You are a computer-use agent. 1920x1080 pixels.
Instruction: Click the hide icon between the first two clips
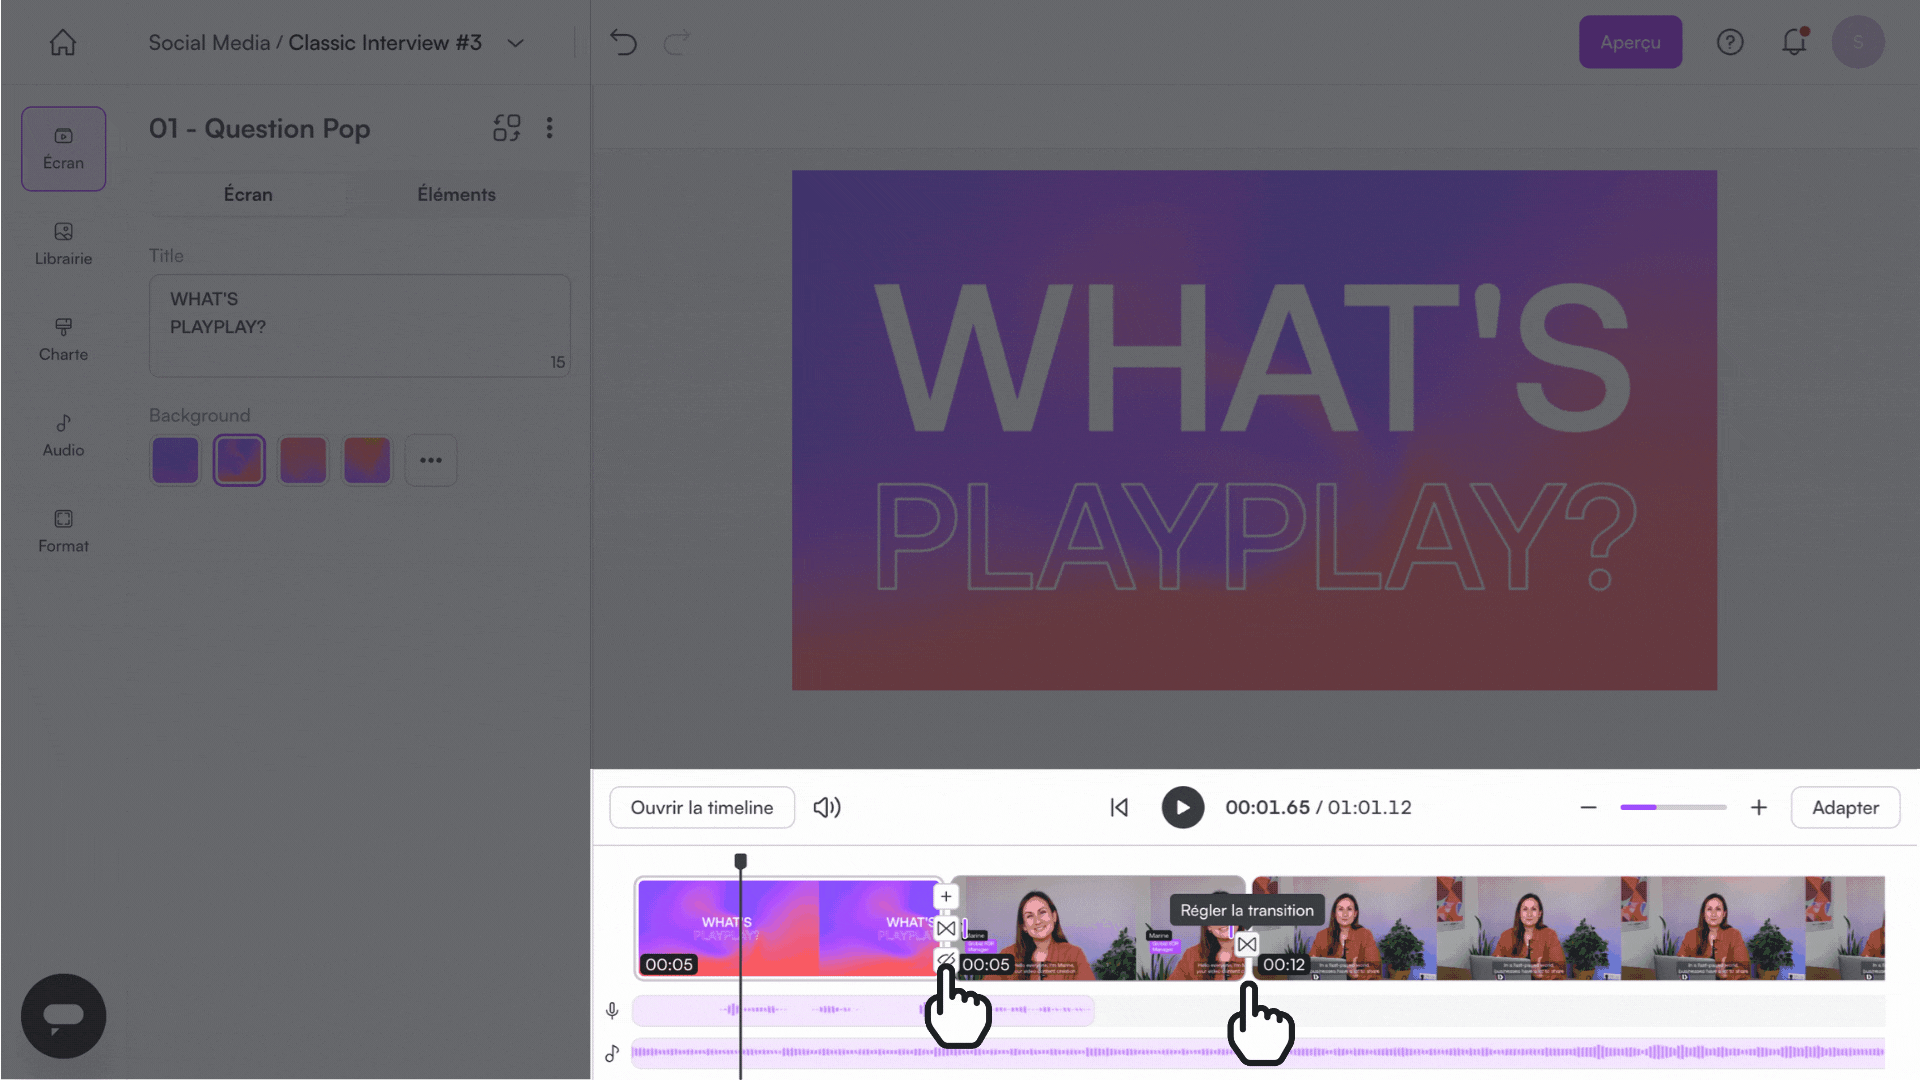pos(944,959)
